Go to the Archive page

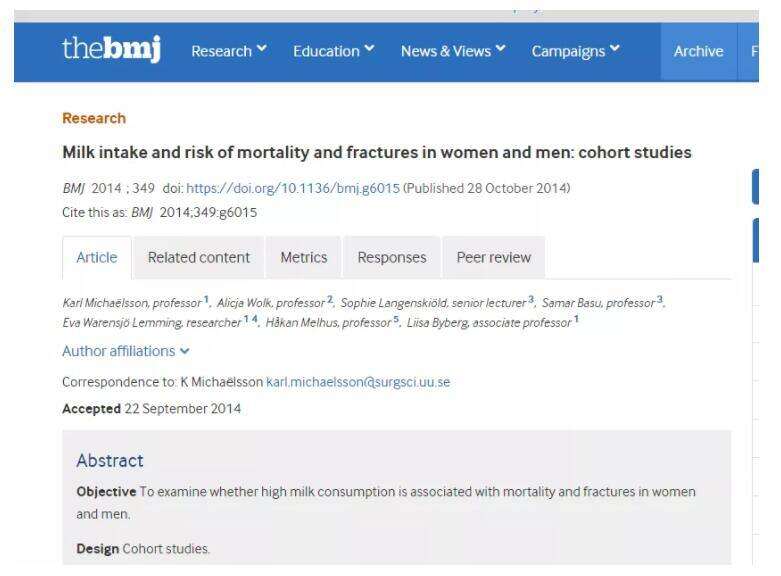pos(698,52)
